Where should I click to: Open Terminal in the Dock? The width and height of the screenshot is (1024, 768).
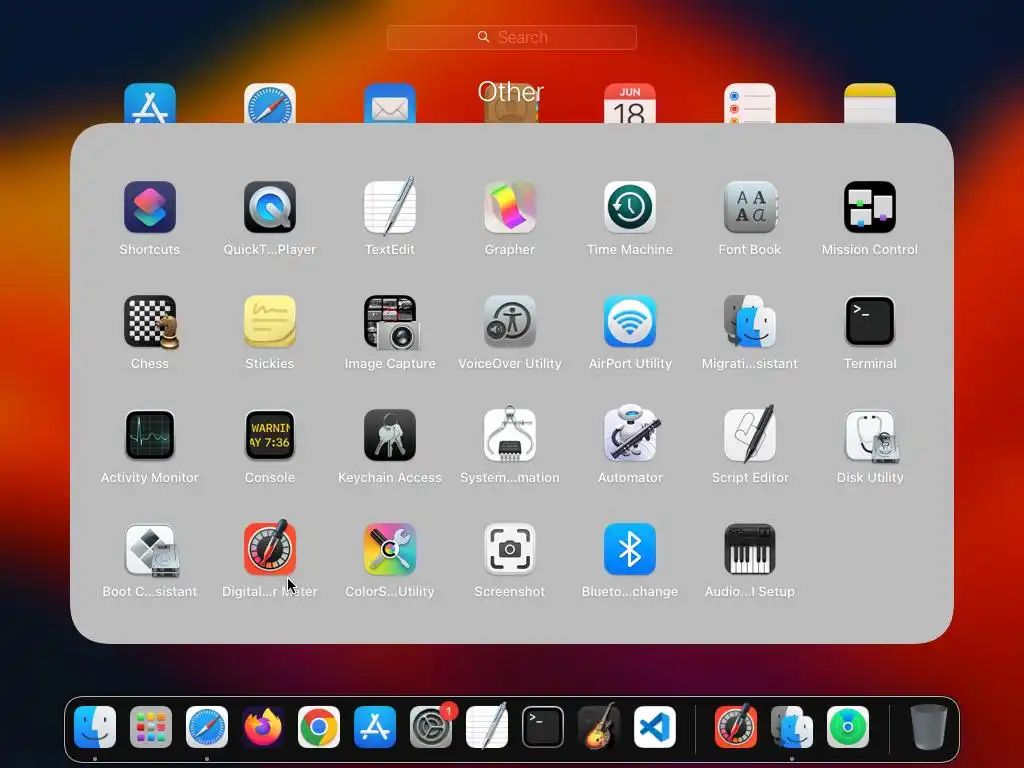[543, 727]
